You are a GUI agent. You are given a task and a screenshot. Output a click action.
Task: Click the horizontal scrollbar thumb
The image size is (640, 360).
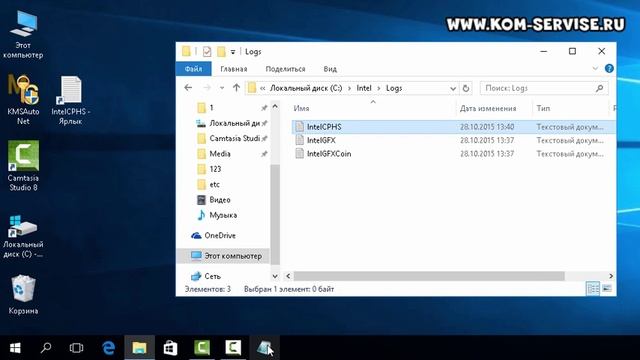point(429,276)
